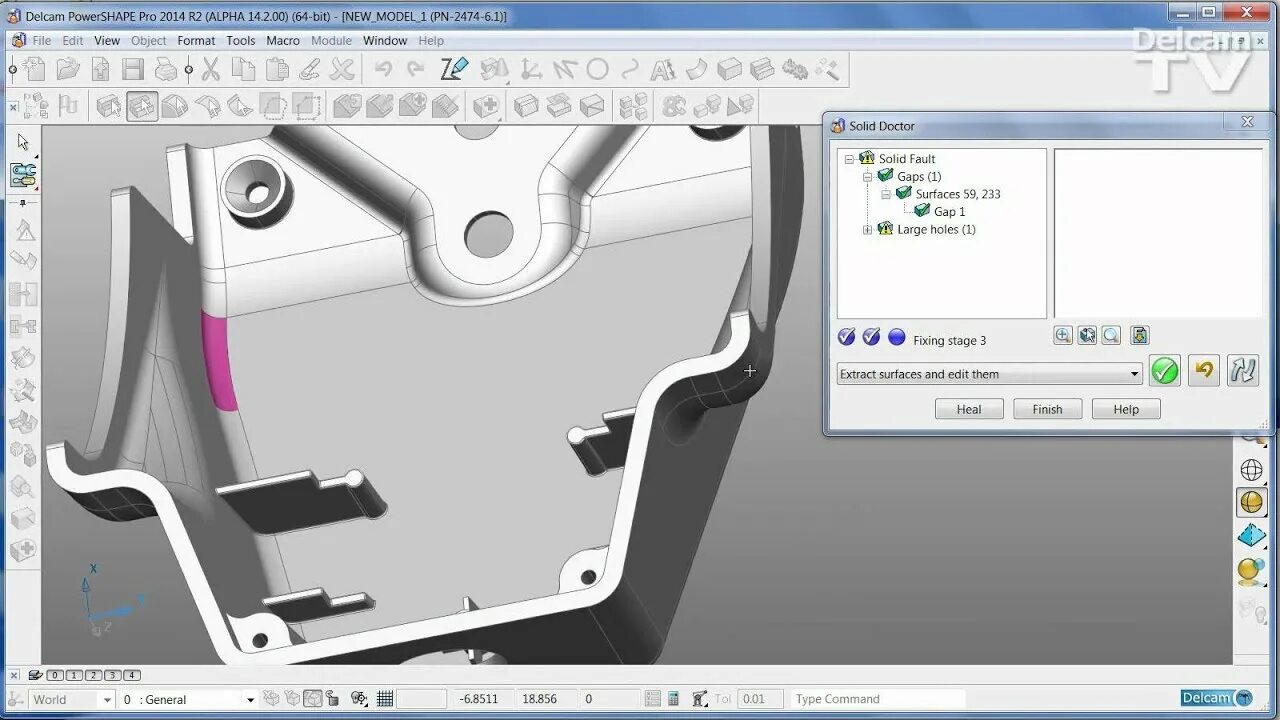Toggle level 4 button

(x=132, y=675)
